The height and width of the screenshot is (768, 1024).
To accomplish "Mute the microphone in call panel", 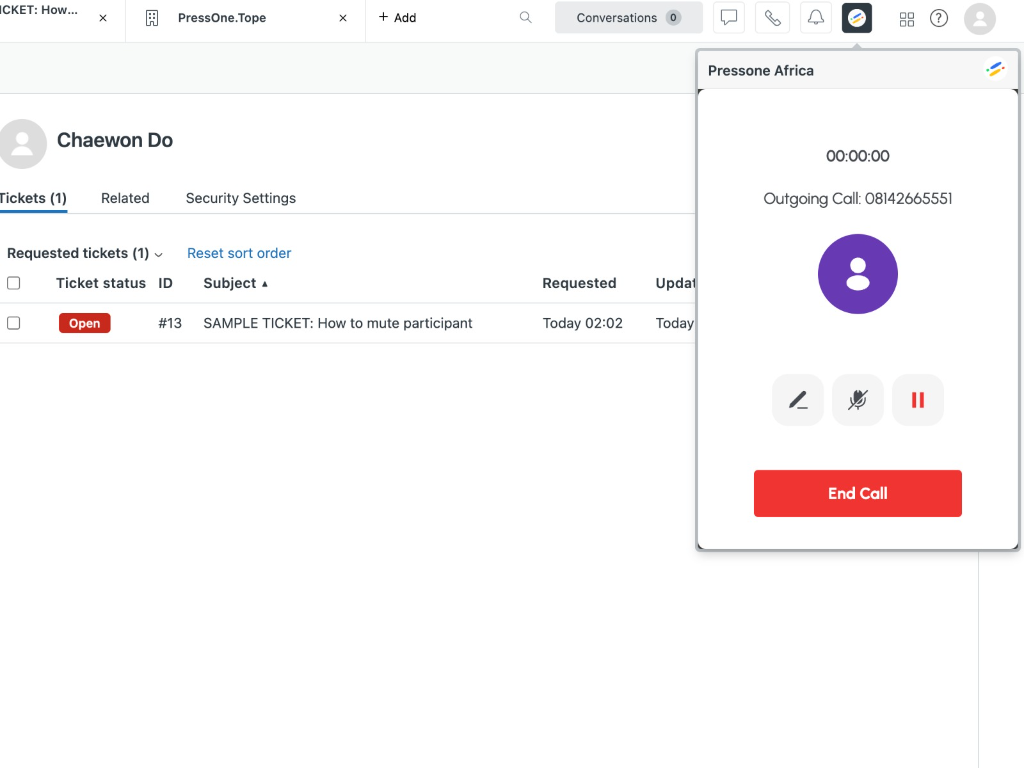I will click(857, 401).
